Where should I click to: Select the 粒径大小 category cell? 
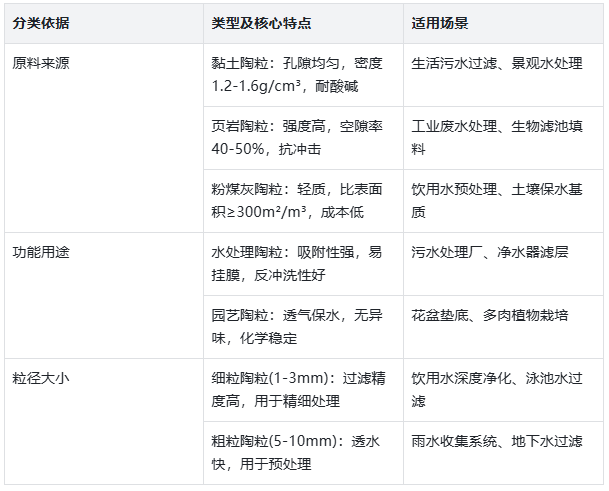41,378
